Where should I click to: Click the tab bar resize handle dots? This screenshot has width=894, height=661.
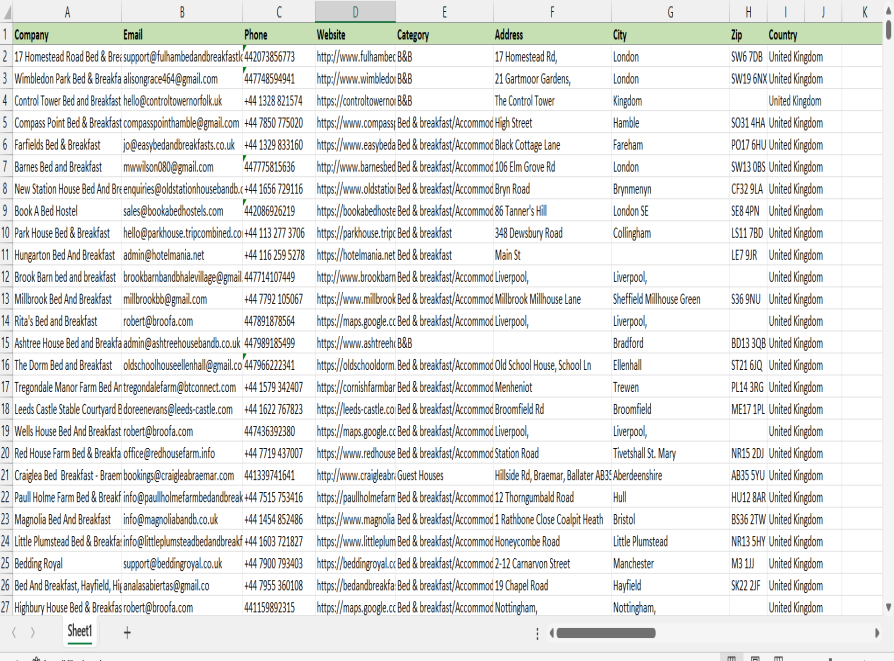[x=537, y=633]
